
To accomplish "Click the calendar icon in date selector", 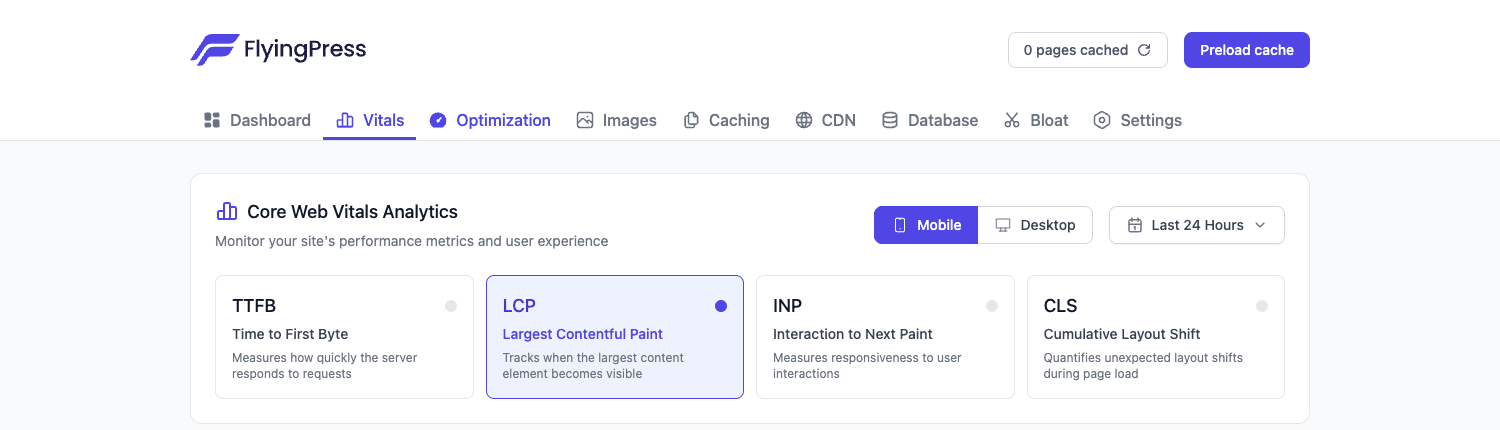I will click(1135, 225).
